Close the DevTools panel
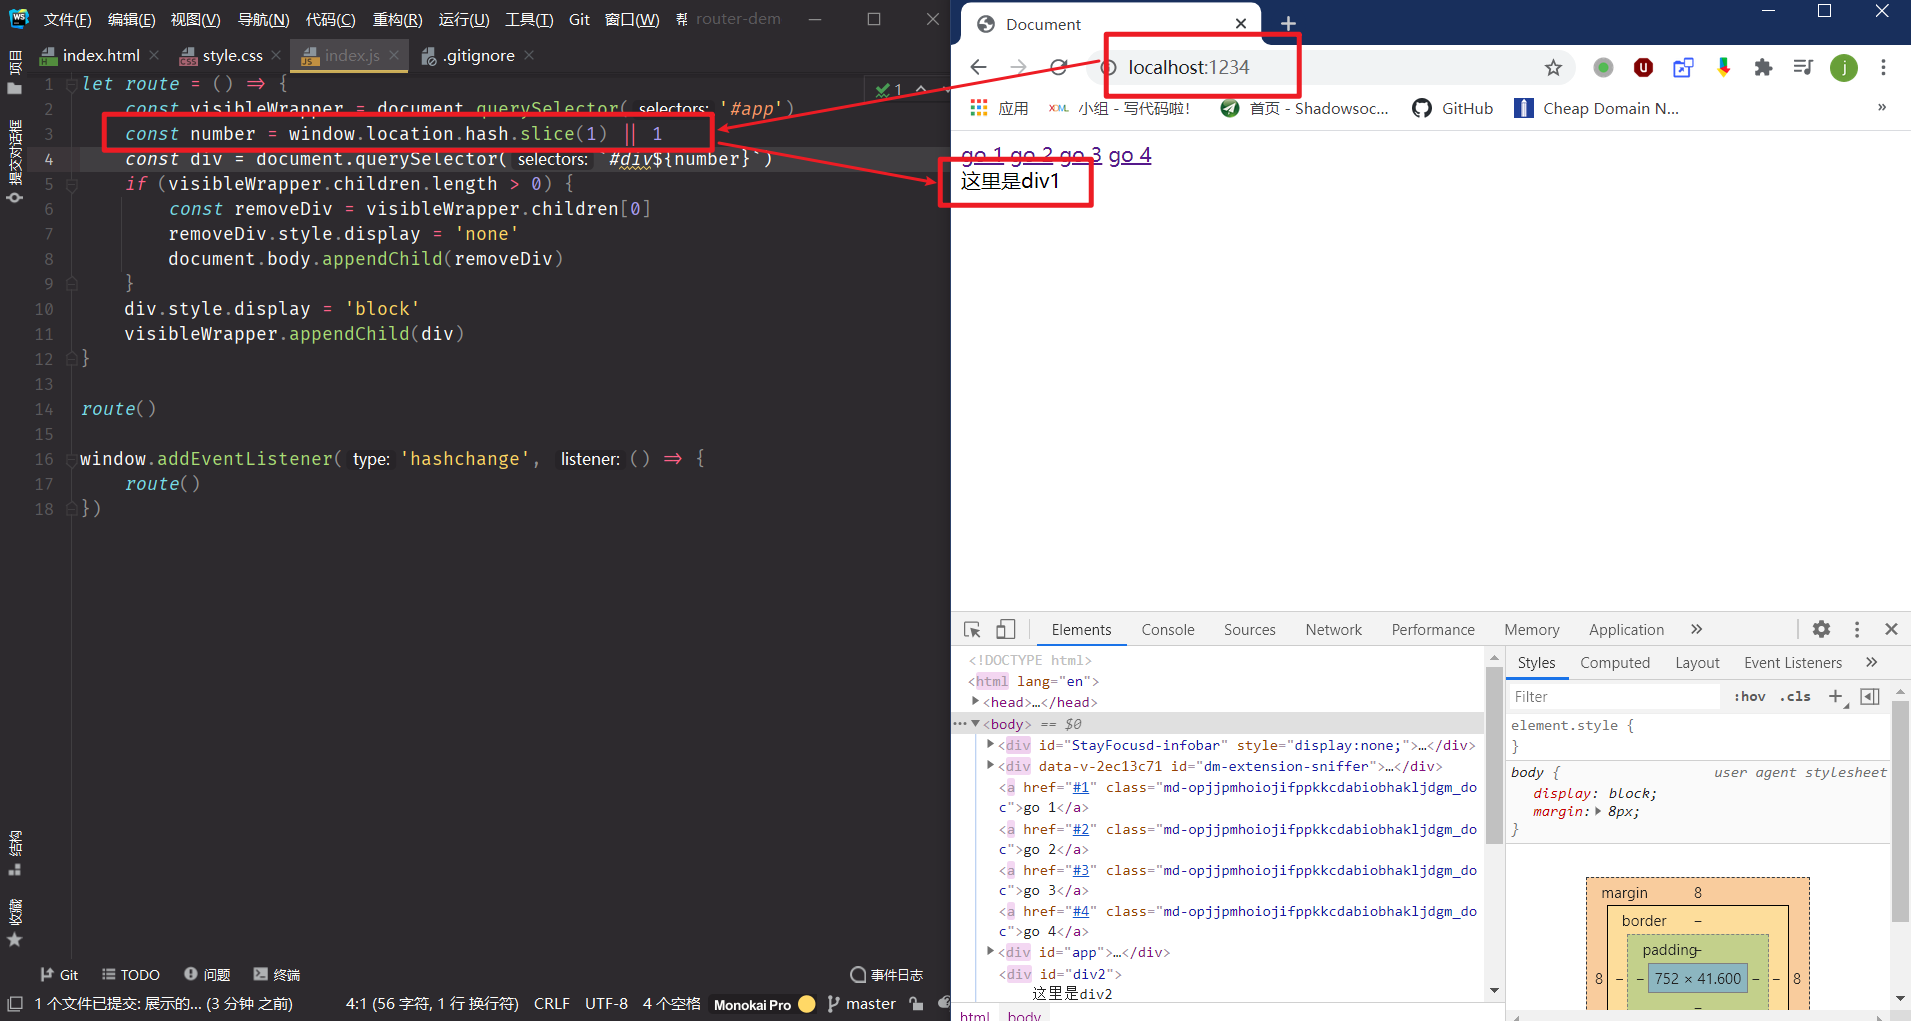The height and width of the screenshot is (1021, 1911). point(1891,629)
